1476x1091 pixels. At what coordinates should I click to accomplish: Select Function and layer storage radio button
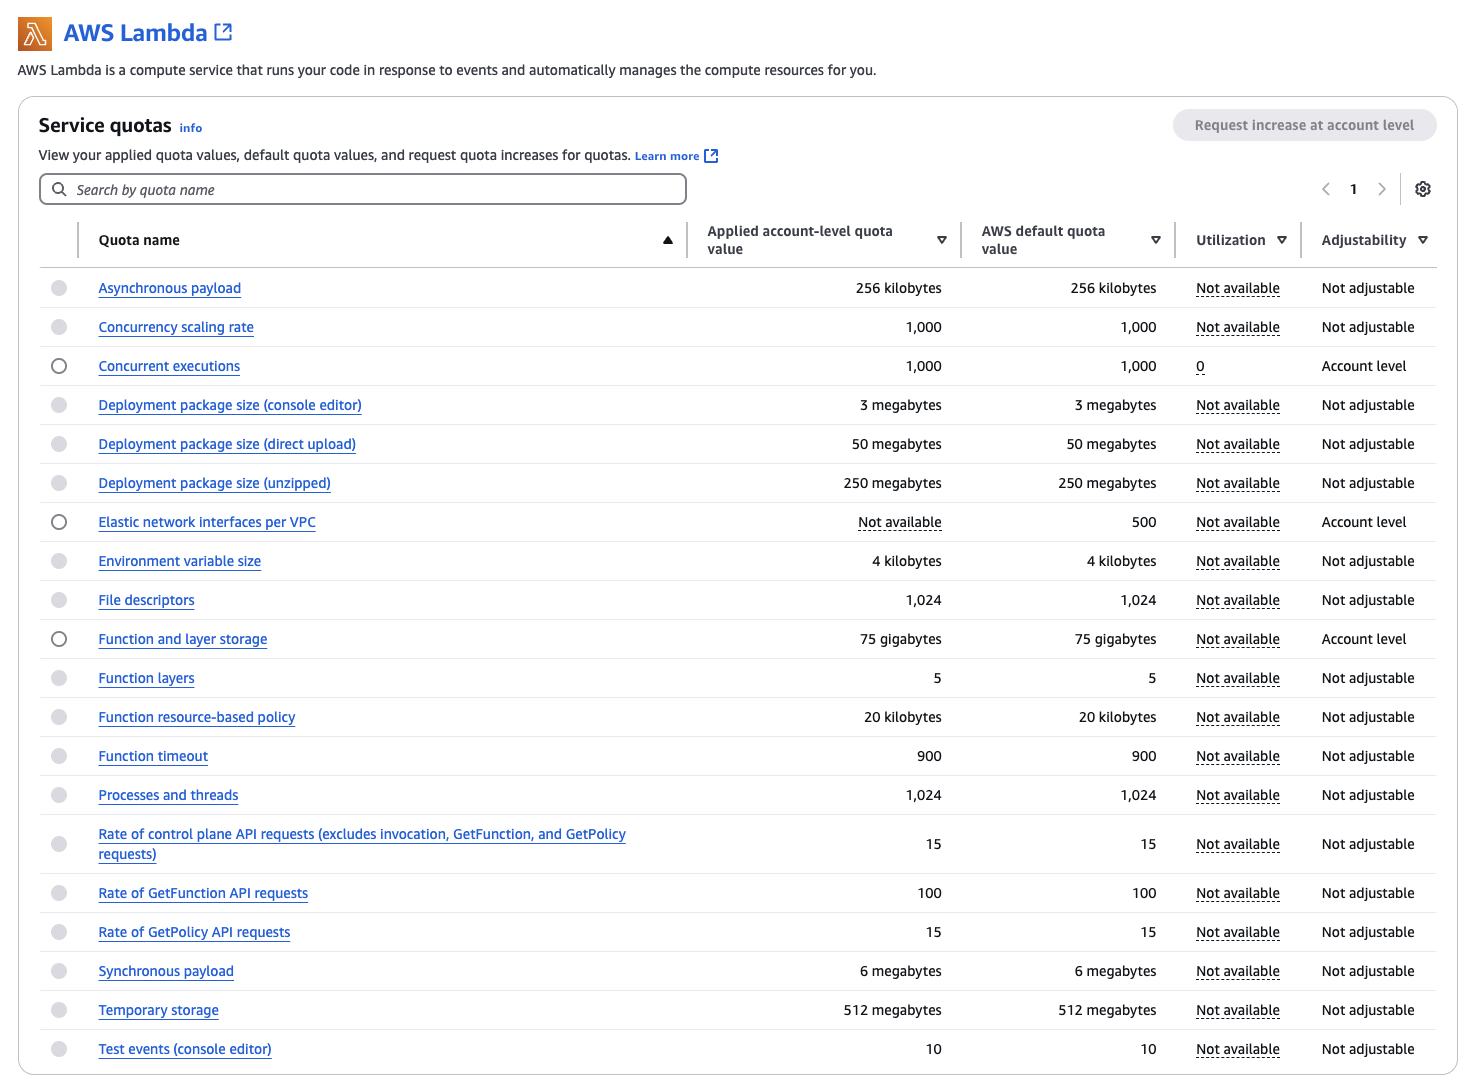59,639
